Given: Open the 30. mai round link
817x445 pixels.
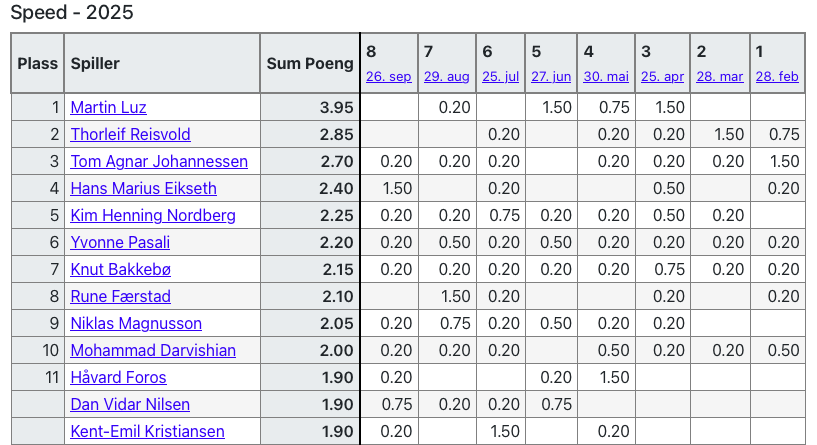Looking at the screenshot, I should coord(606,77).
